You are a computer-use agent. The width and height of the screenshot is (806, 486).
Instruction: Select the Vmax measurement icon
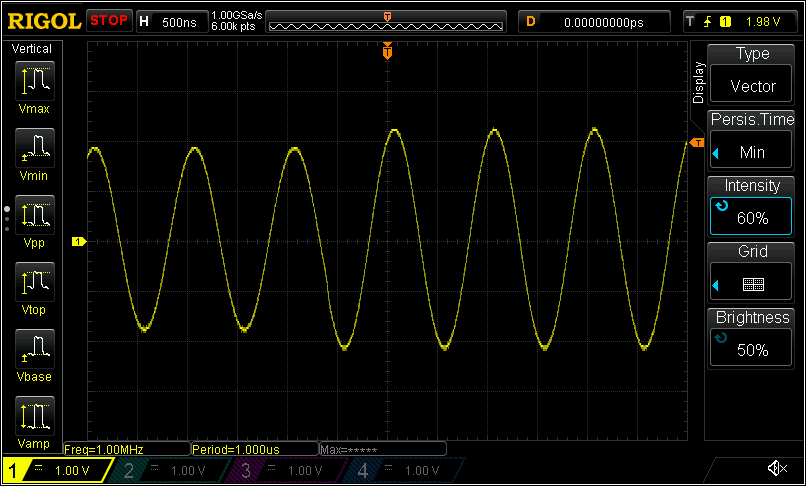pyautogui.click(x=35, y=86)
